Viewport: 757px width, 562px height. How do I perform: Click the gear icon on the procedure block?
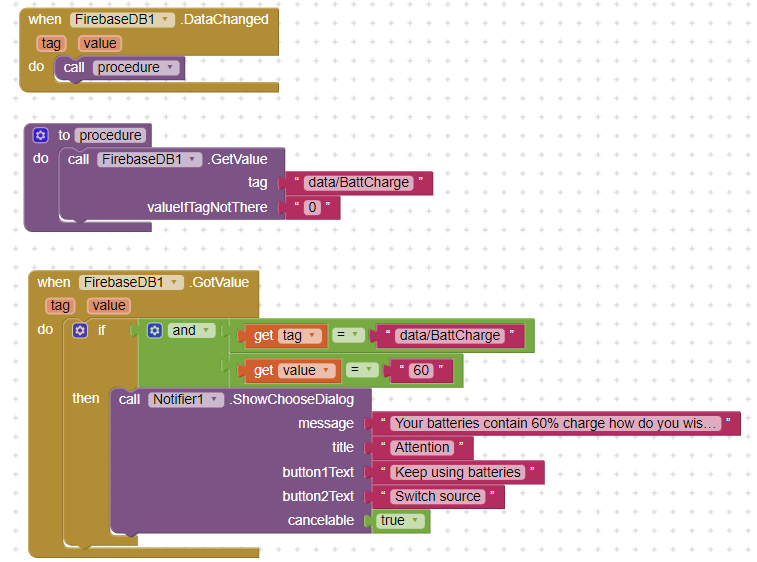[x=40, y=135]
